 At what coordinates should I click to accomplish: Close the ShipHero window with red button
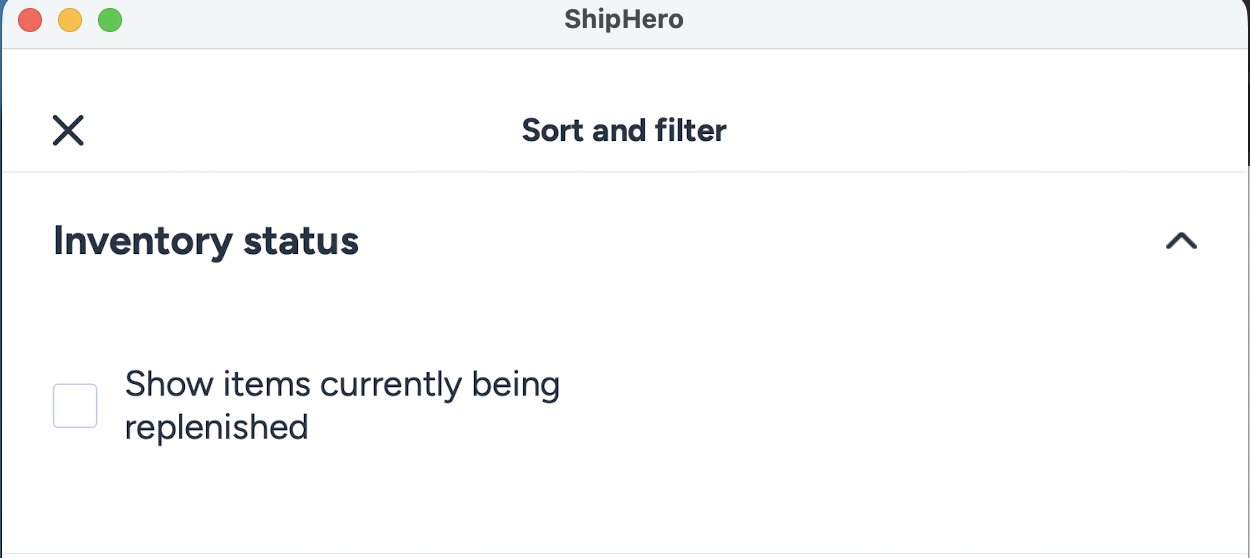[30, 20]
